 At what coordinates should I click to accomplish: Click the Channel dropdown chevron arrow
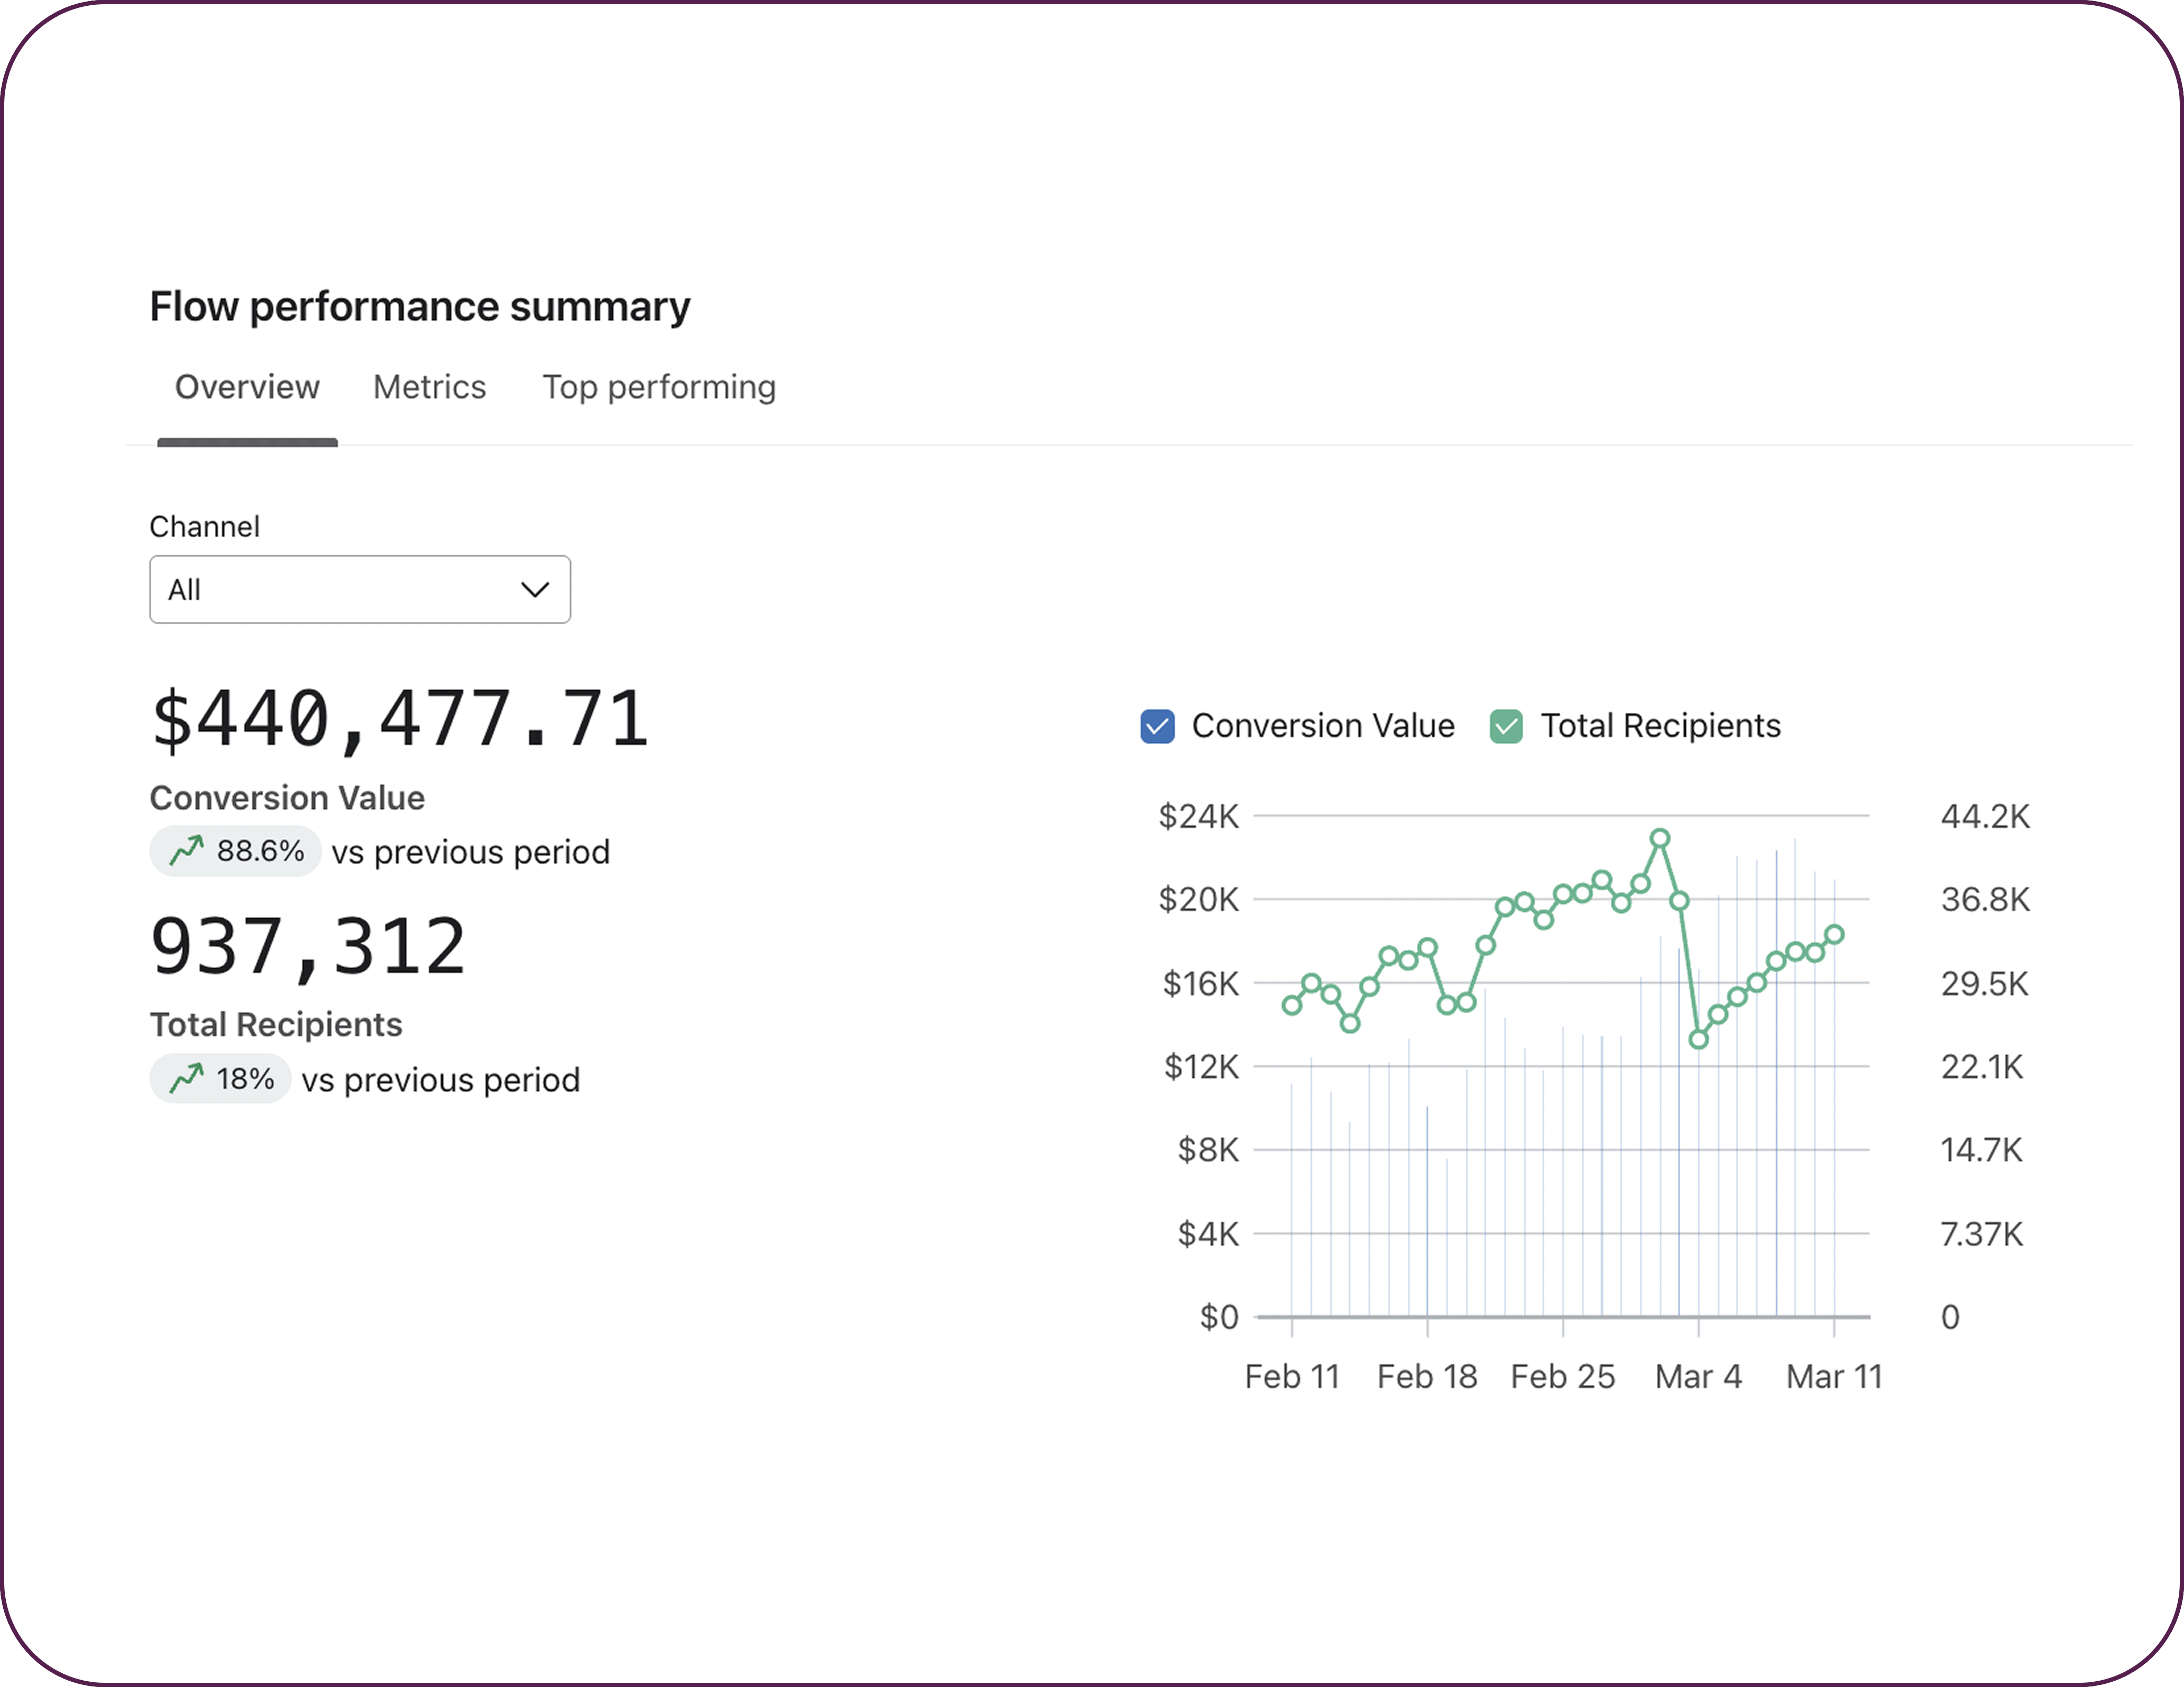[535, 590]
